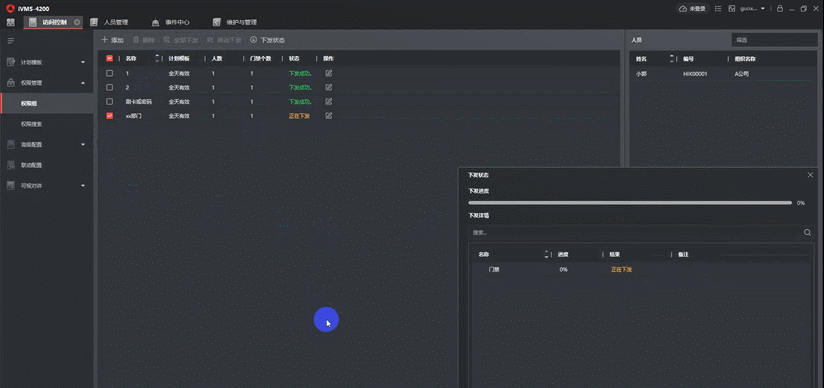This screenshot has width=824, height=388.
Task: Click the 正在下发 result in the popup
Action: click(x=621, y=270)
